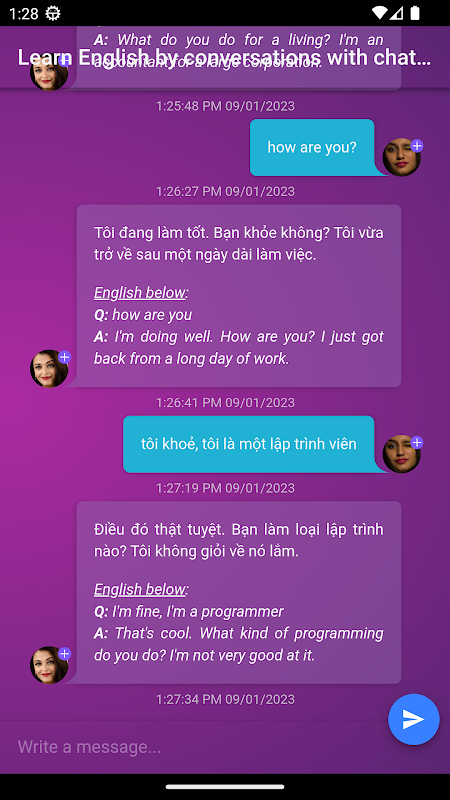Tap the settings gear in status bar

pos(53,13)
